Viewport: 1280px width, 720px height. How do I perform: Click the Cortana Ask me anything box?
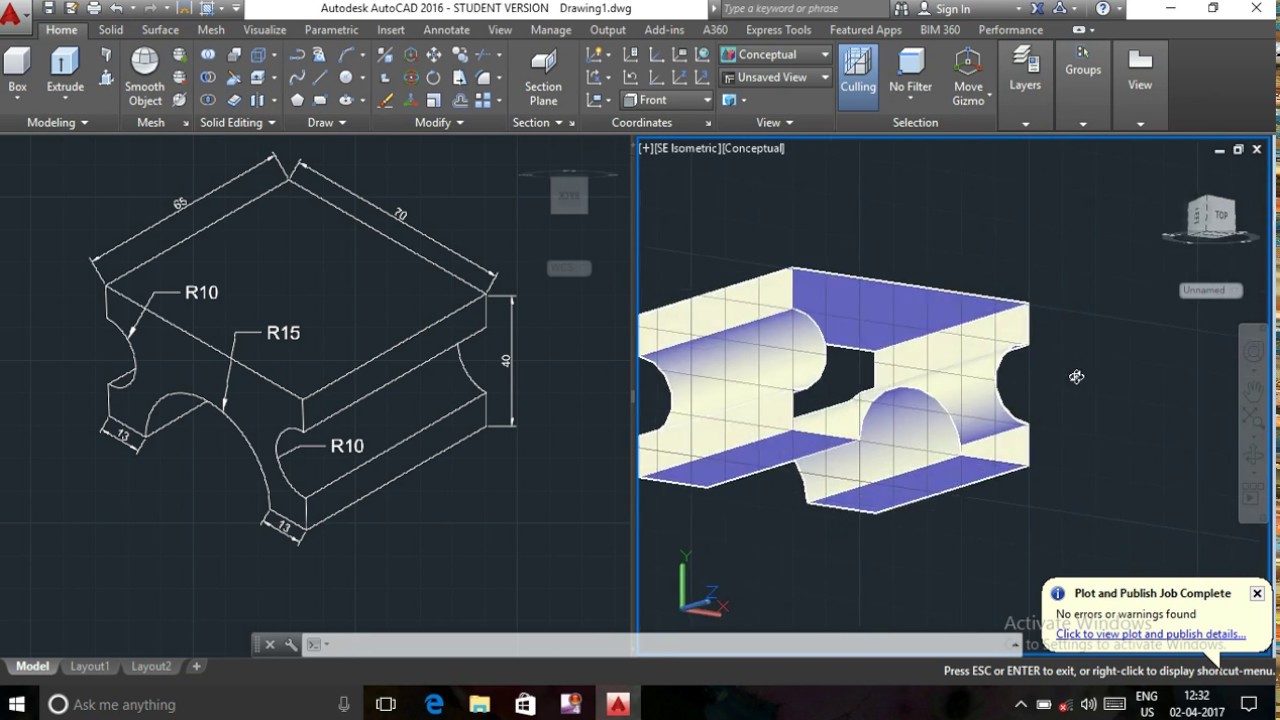200,704
